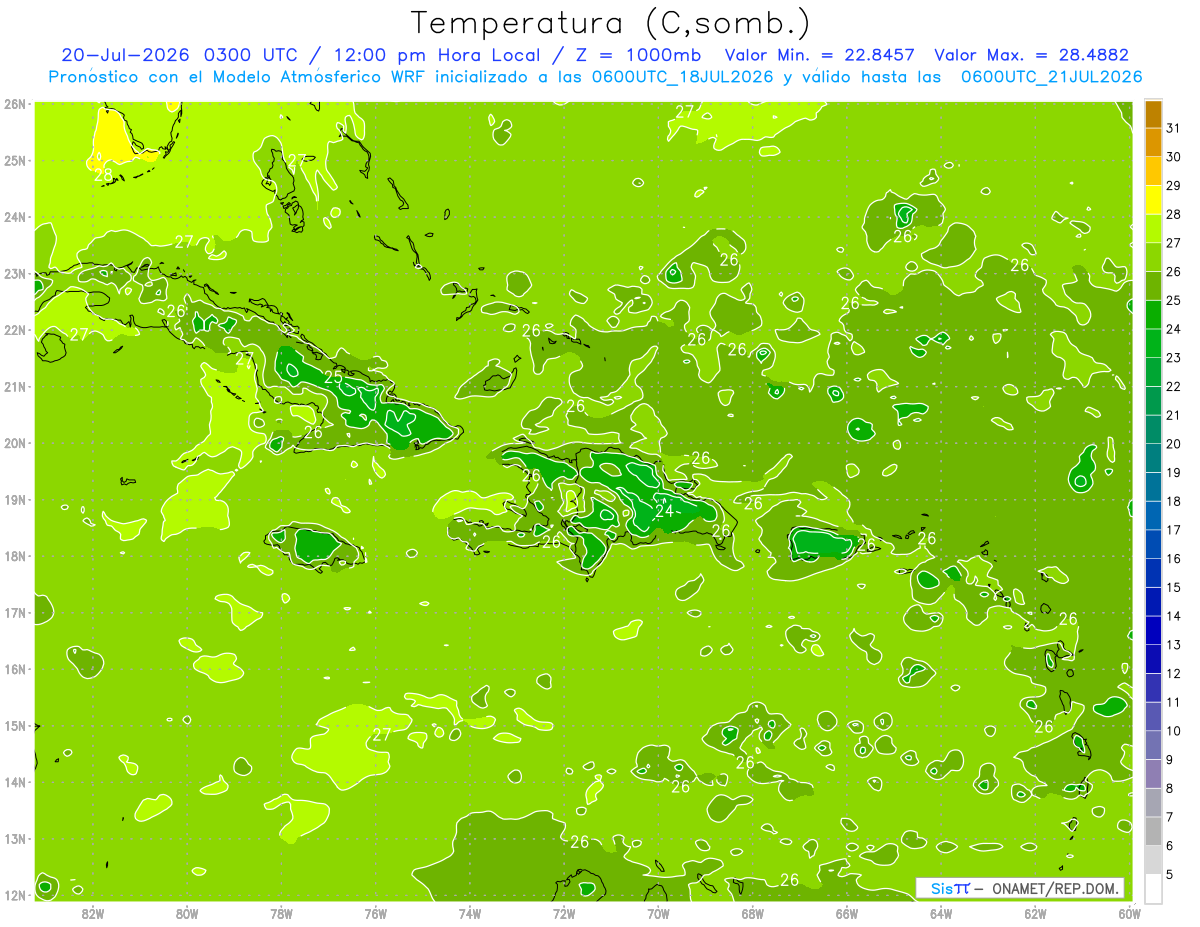1200x927 pixels.
Task: Click the "26N" latitude label
Action: click(14, 104)
